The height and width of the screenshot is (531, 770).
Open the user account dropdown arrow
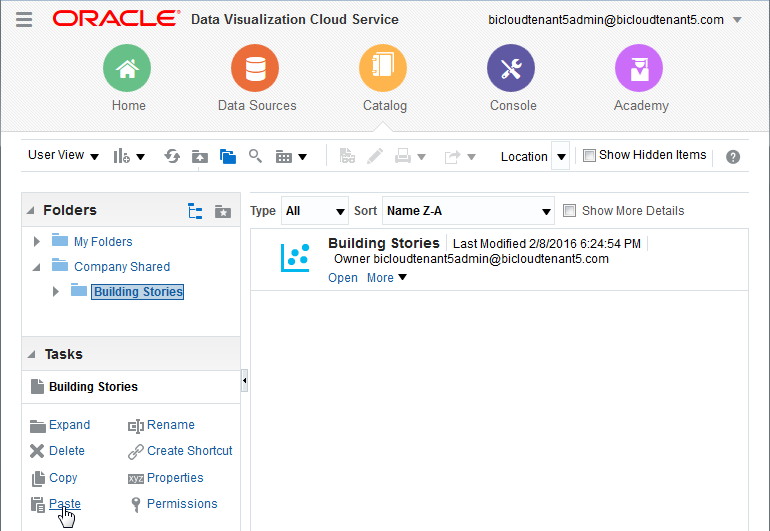[737, 20]
